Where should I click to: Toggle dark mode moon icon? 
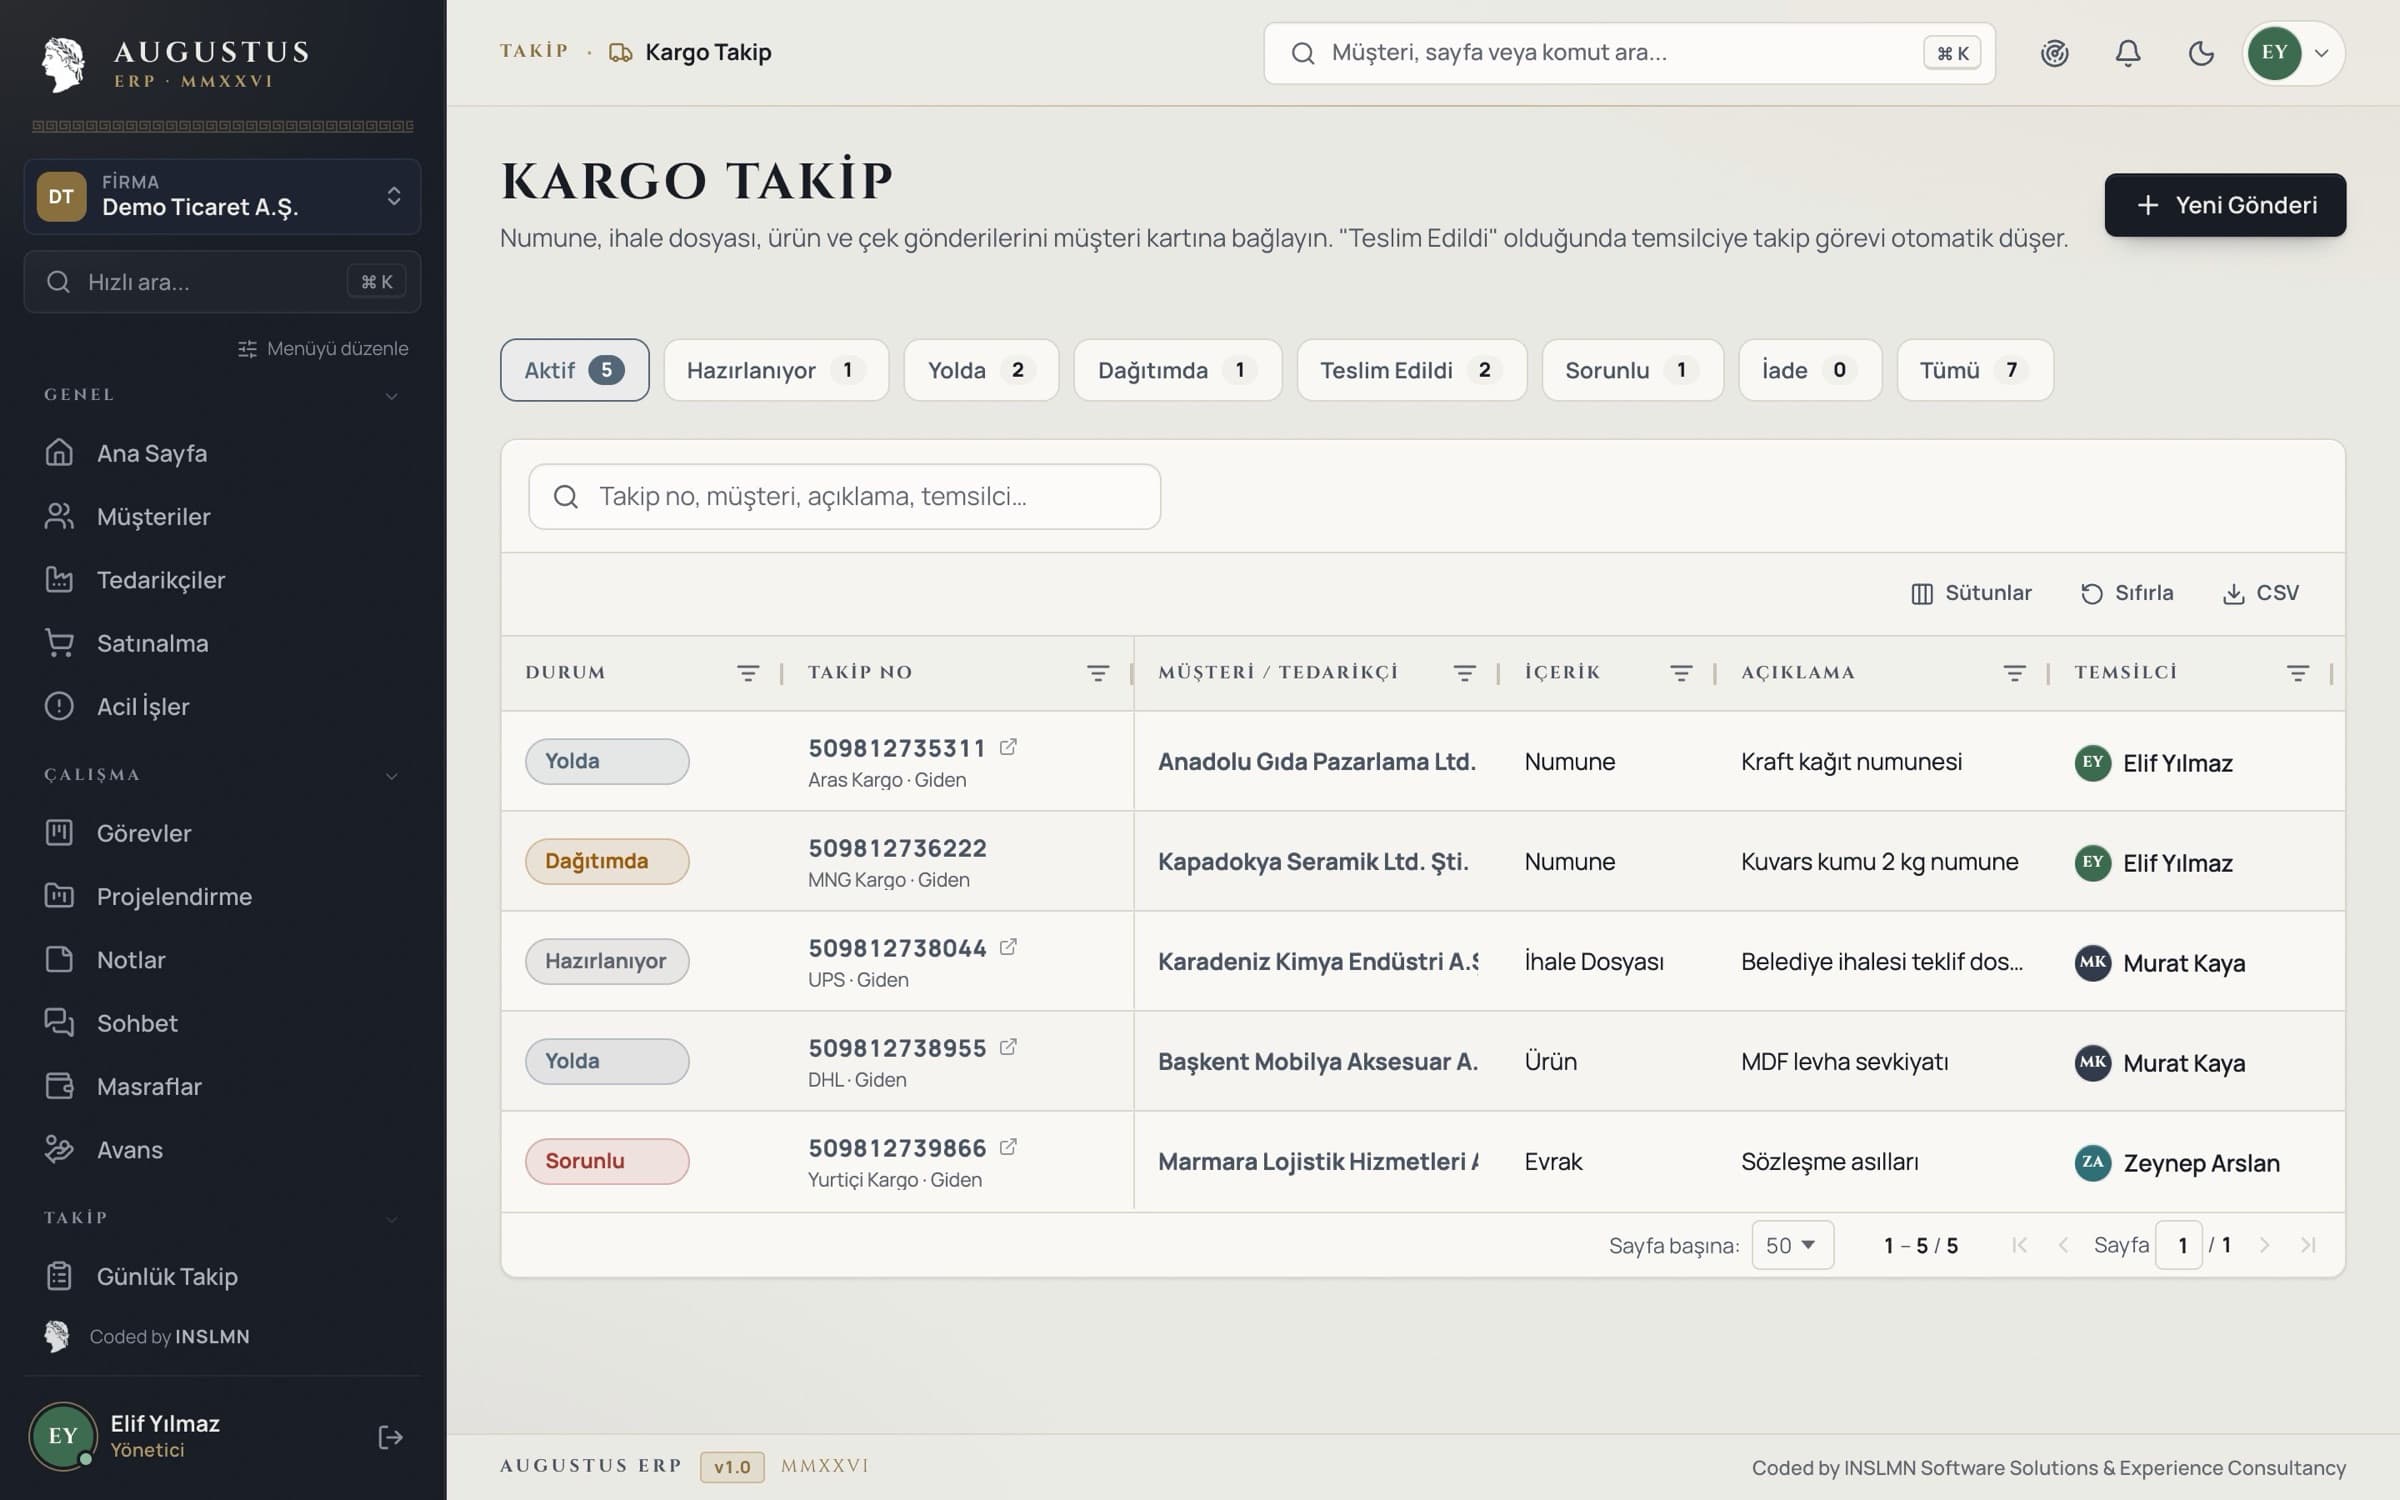click(x=2201, y=53)
